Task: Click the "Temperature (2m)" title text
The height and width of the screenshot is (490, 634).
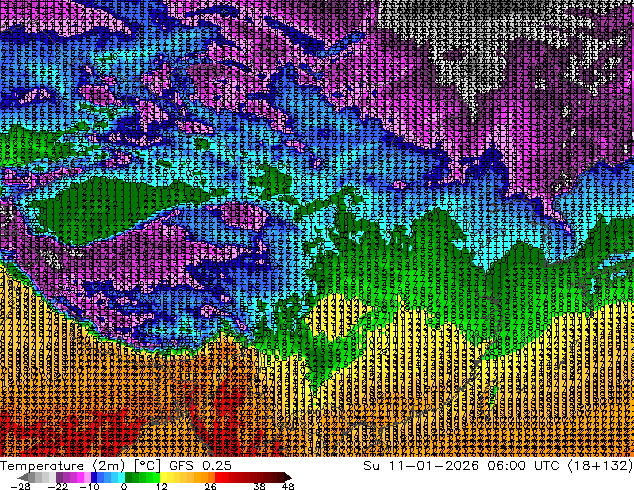Action: coord(63,466)
